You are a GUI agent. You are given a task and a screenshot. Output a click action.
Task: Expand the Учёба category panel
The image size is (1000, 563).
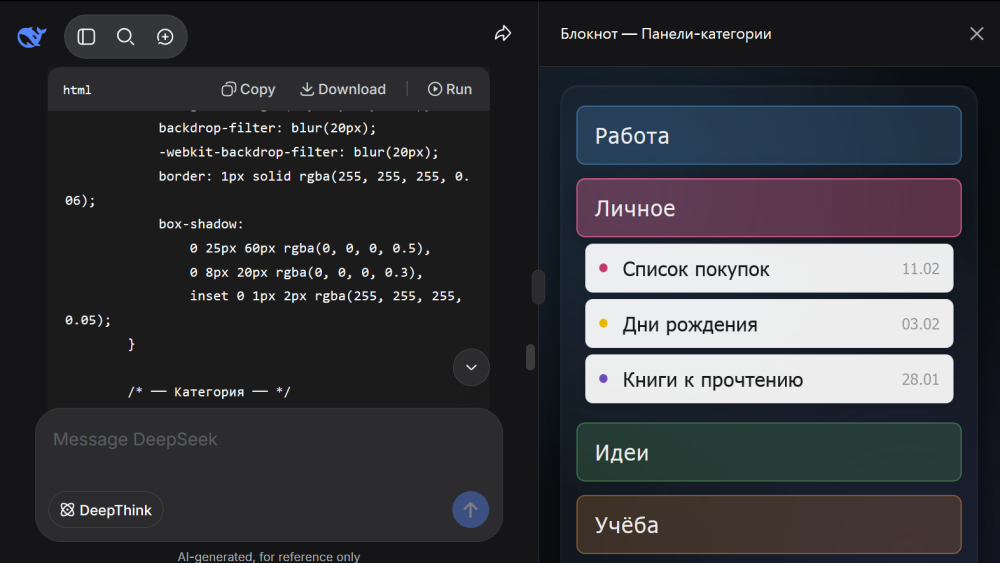(768, 524)
